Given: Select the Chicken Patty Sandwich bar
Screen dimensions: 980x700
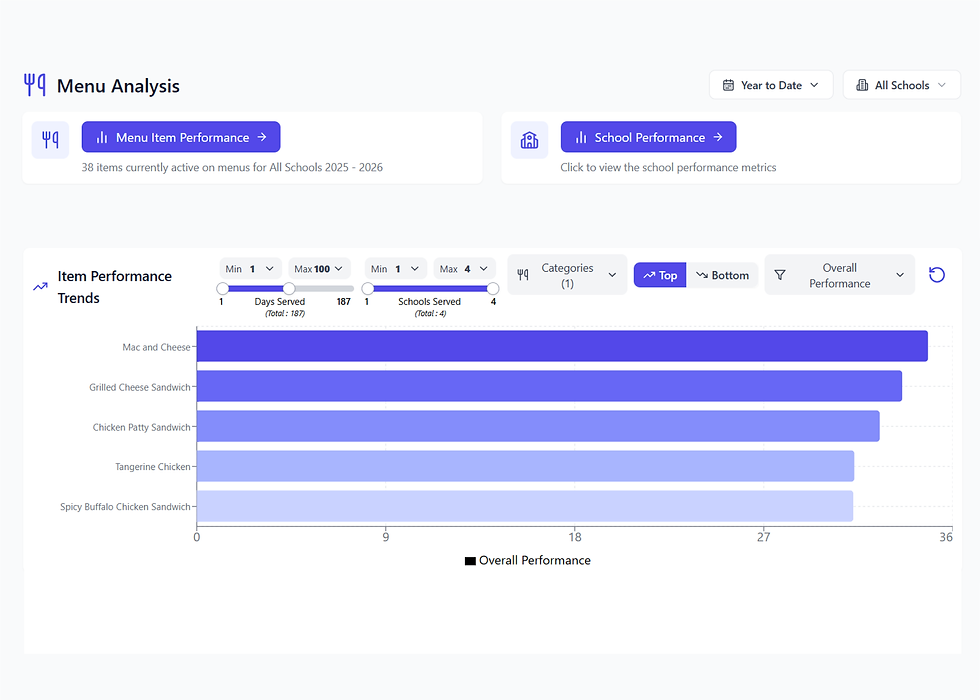Looking at the screenshot, I should click(x=538, y=426).
